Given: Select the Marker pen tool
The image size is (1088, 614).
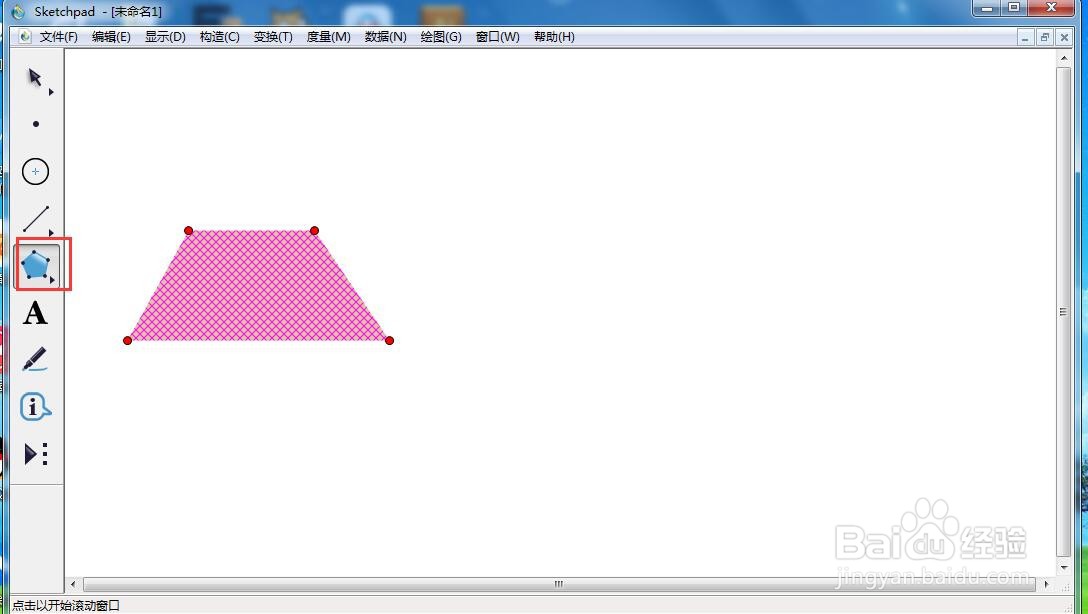Looking at the screenshot, I should pos(35,359).
